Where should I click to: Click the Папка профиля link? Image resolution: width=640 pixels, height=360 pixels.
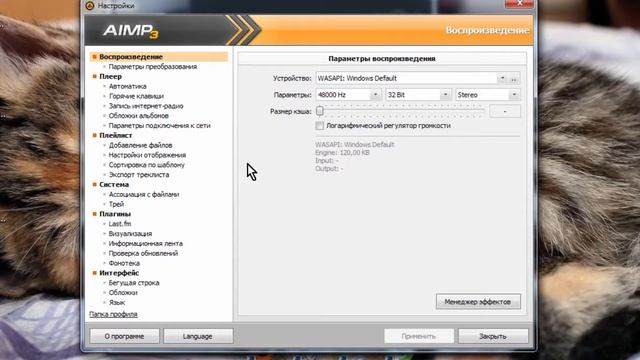113,314
